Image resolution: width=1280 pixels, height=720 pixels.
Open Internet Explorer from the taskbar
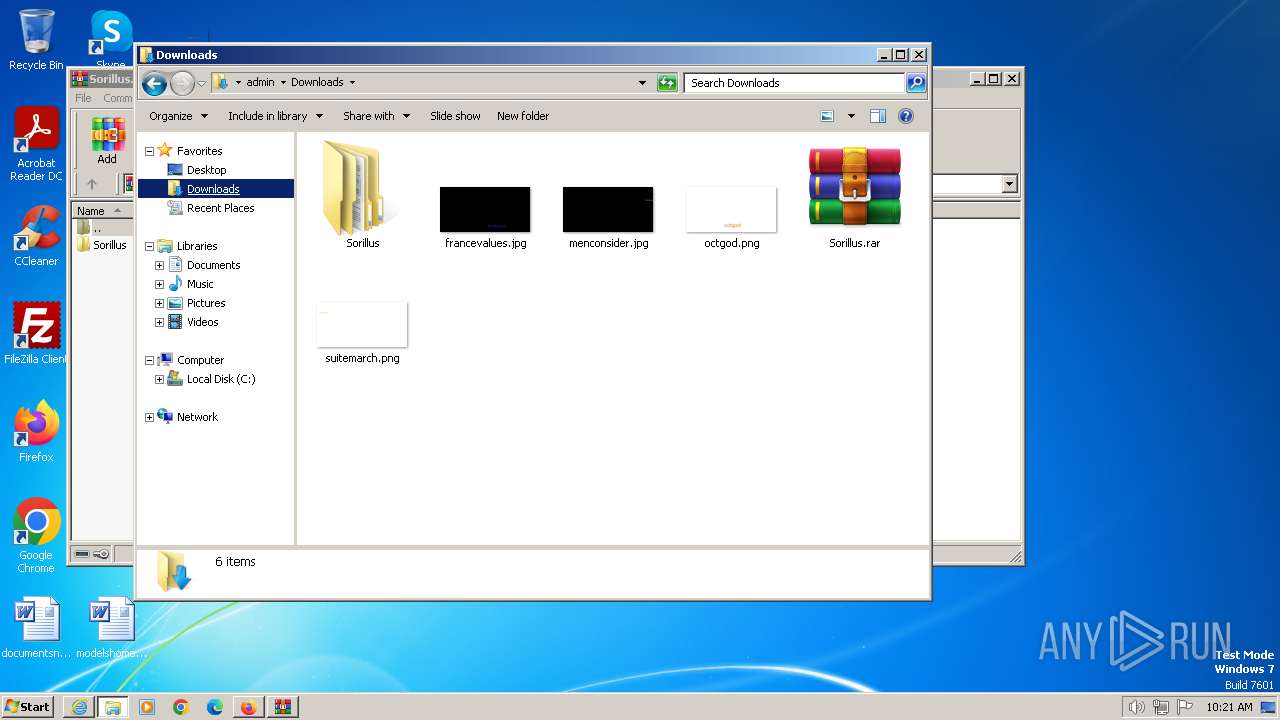79,707
